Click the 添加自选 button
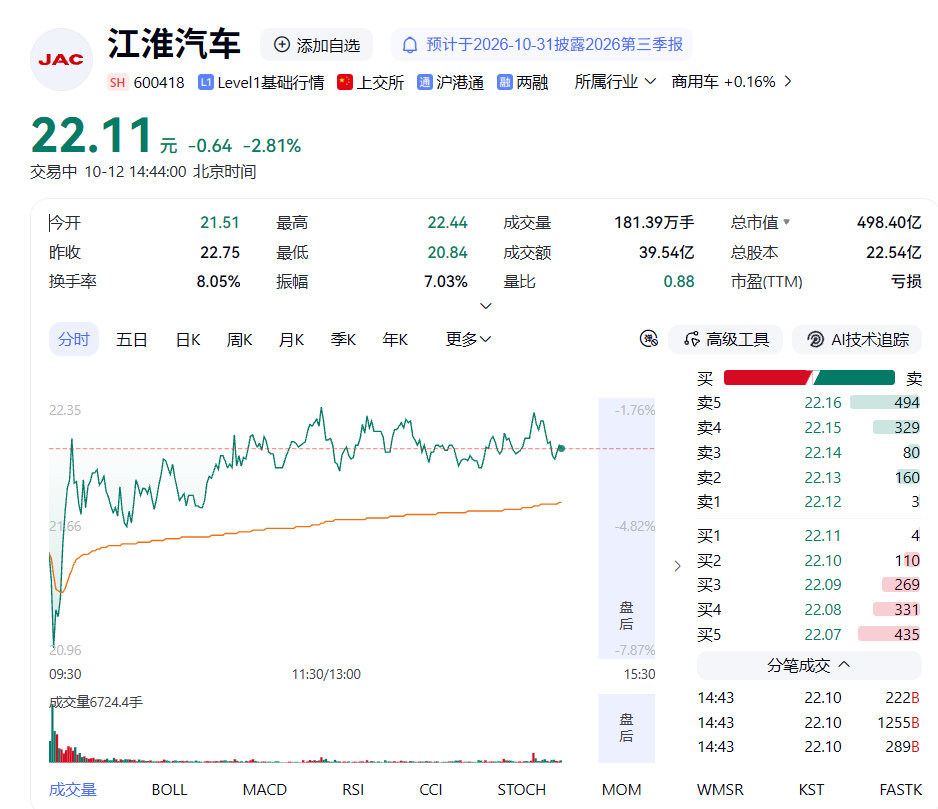938x809 pixels. pos(316,45)
